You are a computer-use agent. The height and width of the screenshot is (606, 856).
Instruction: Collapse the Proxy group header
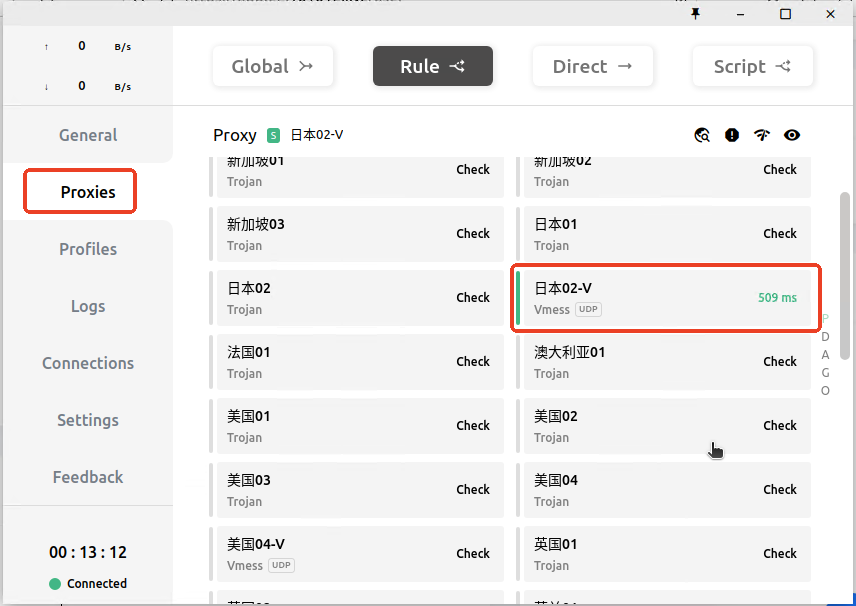pos(235,135)
